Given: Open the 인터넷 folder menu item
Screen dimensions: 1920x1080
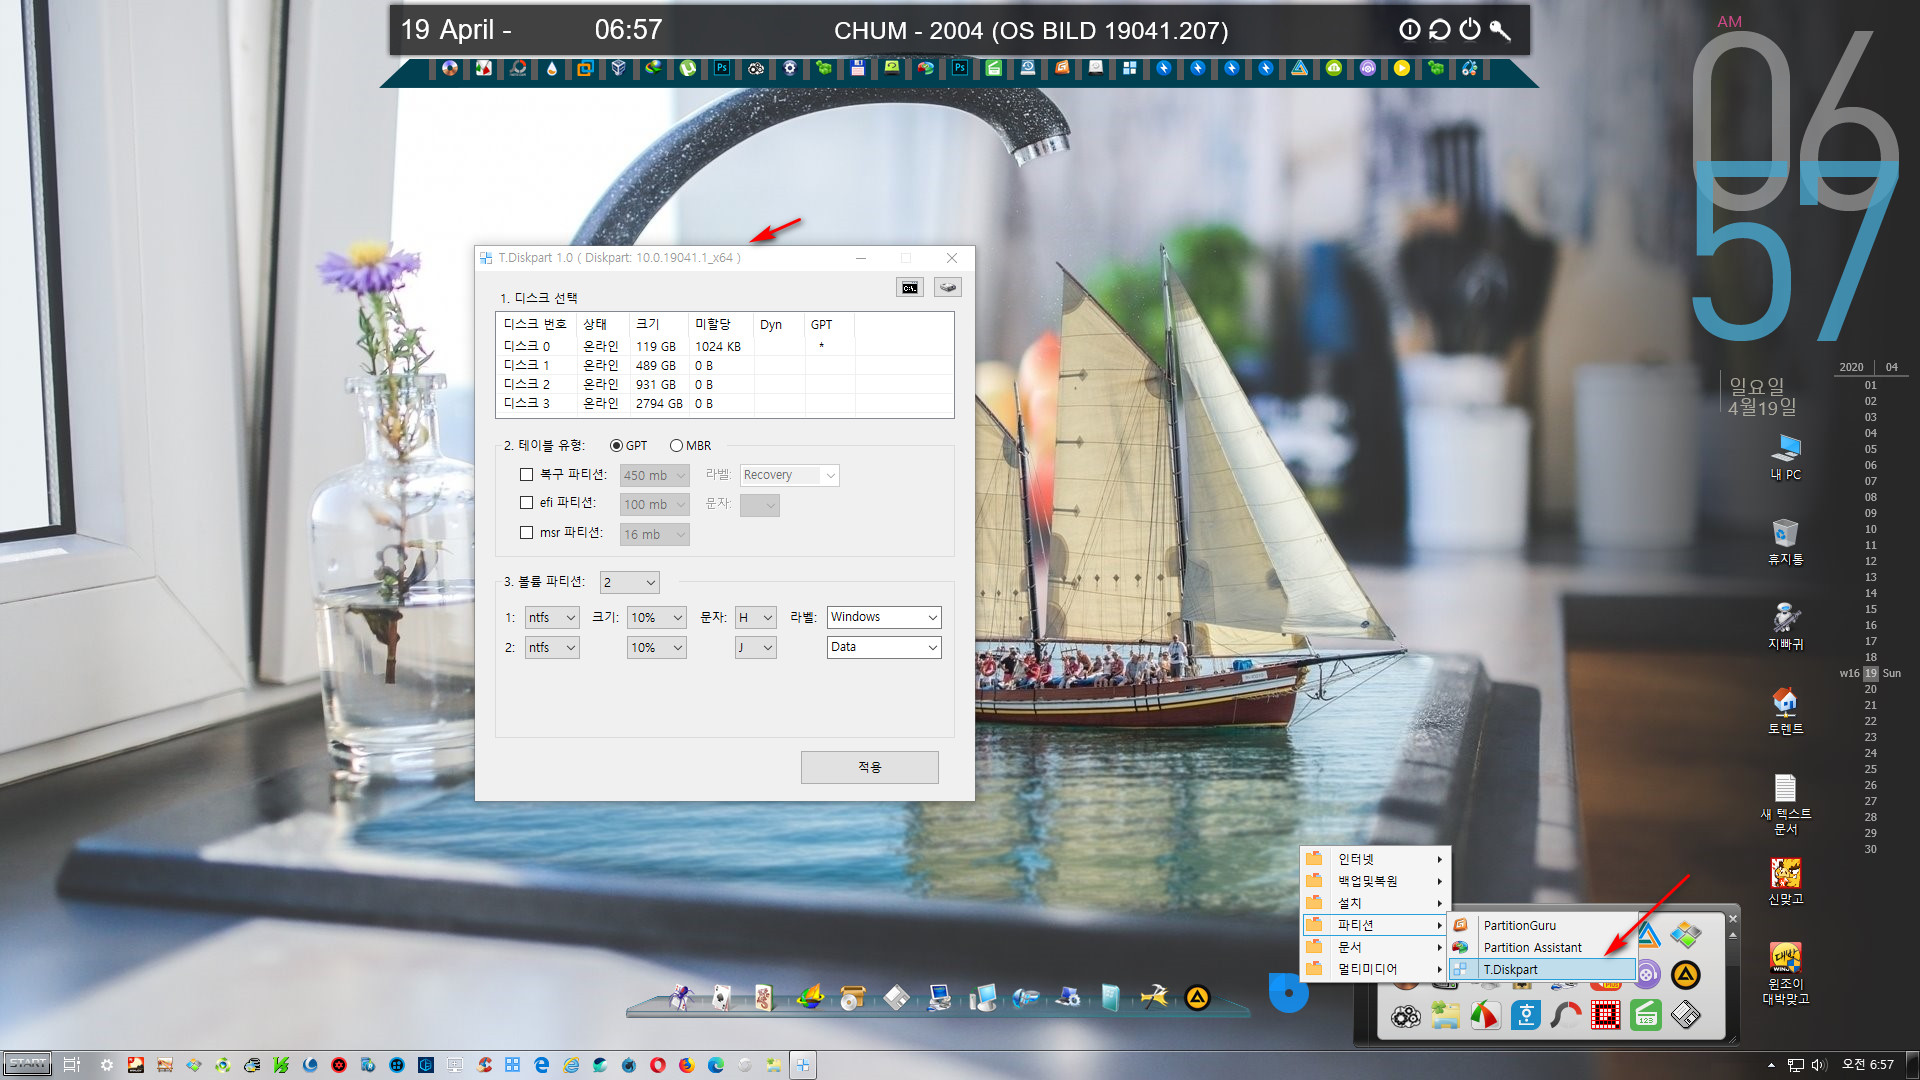Looking at the screenshot, I should (1375, 859).
